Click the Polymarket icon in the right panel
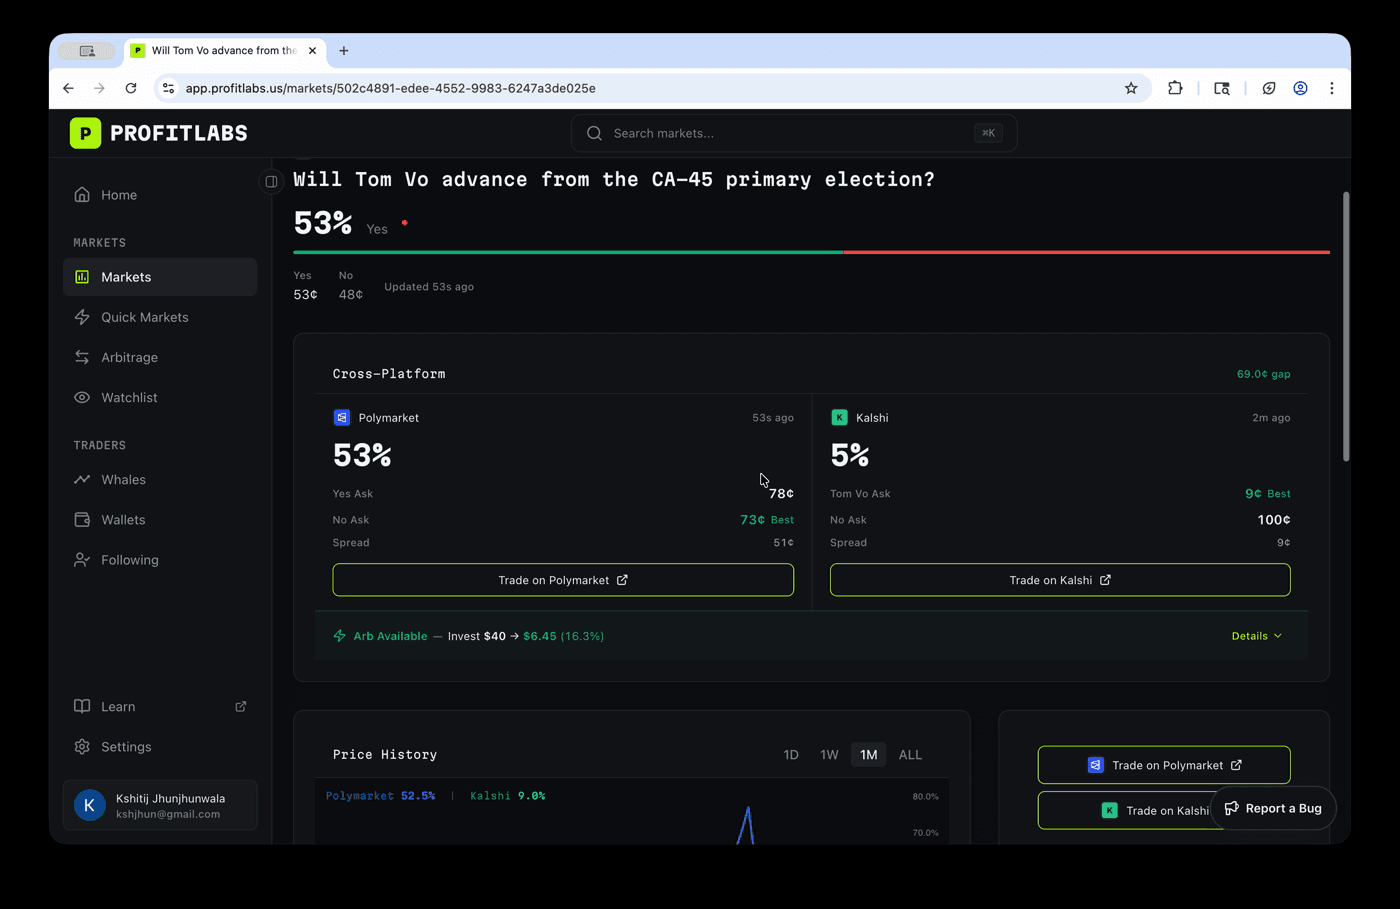 pyautogui.click(x=1096, y=765)
